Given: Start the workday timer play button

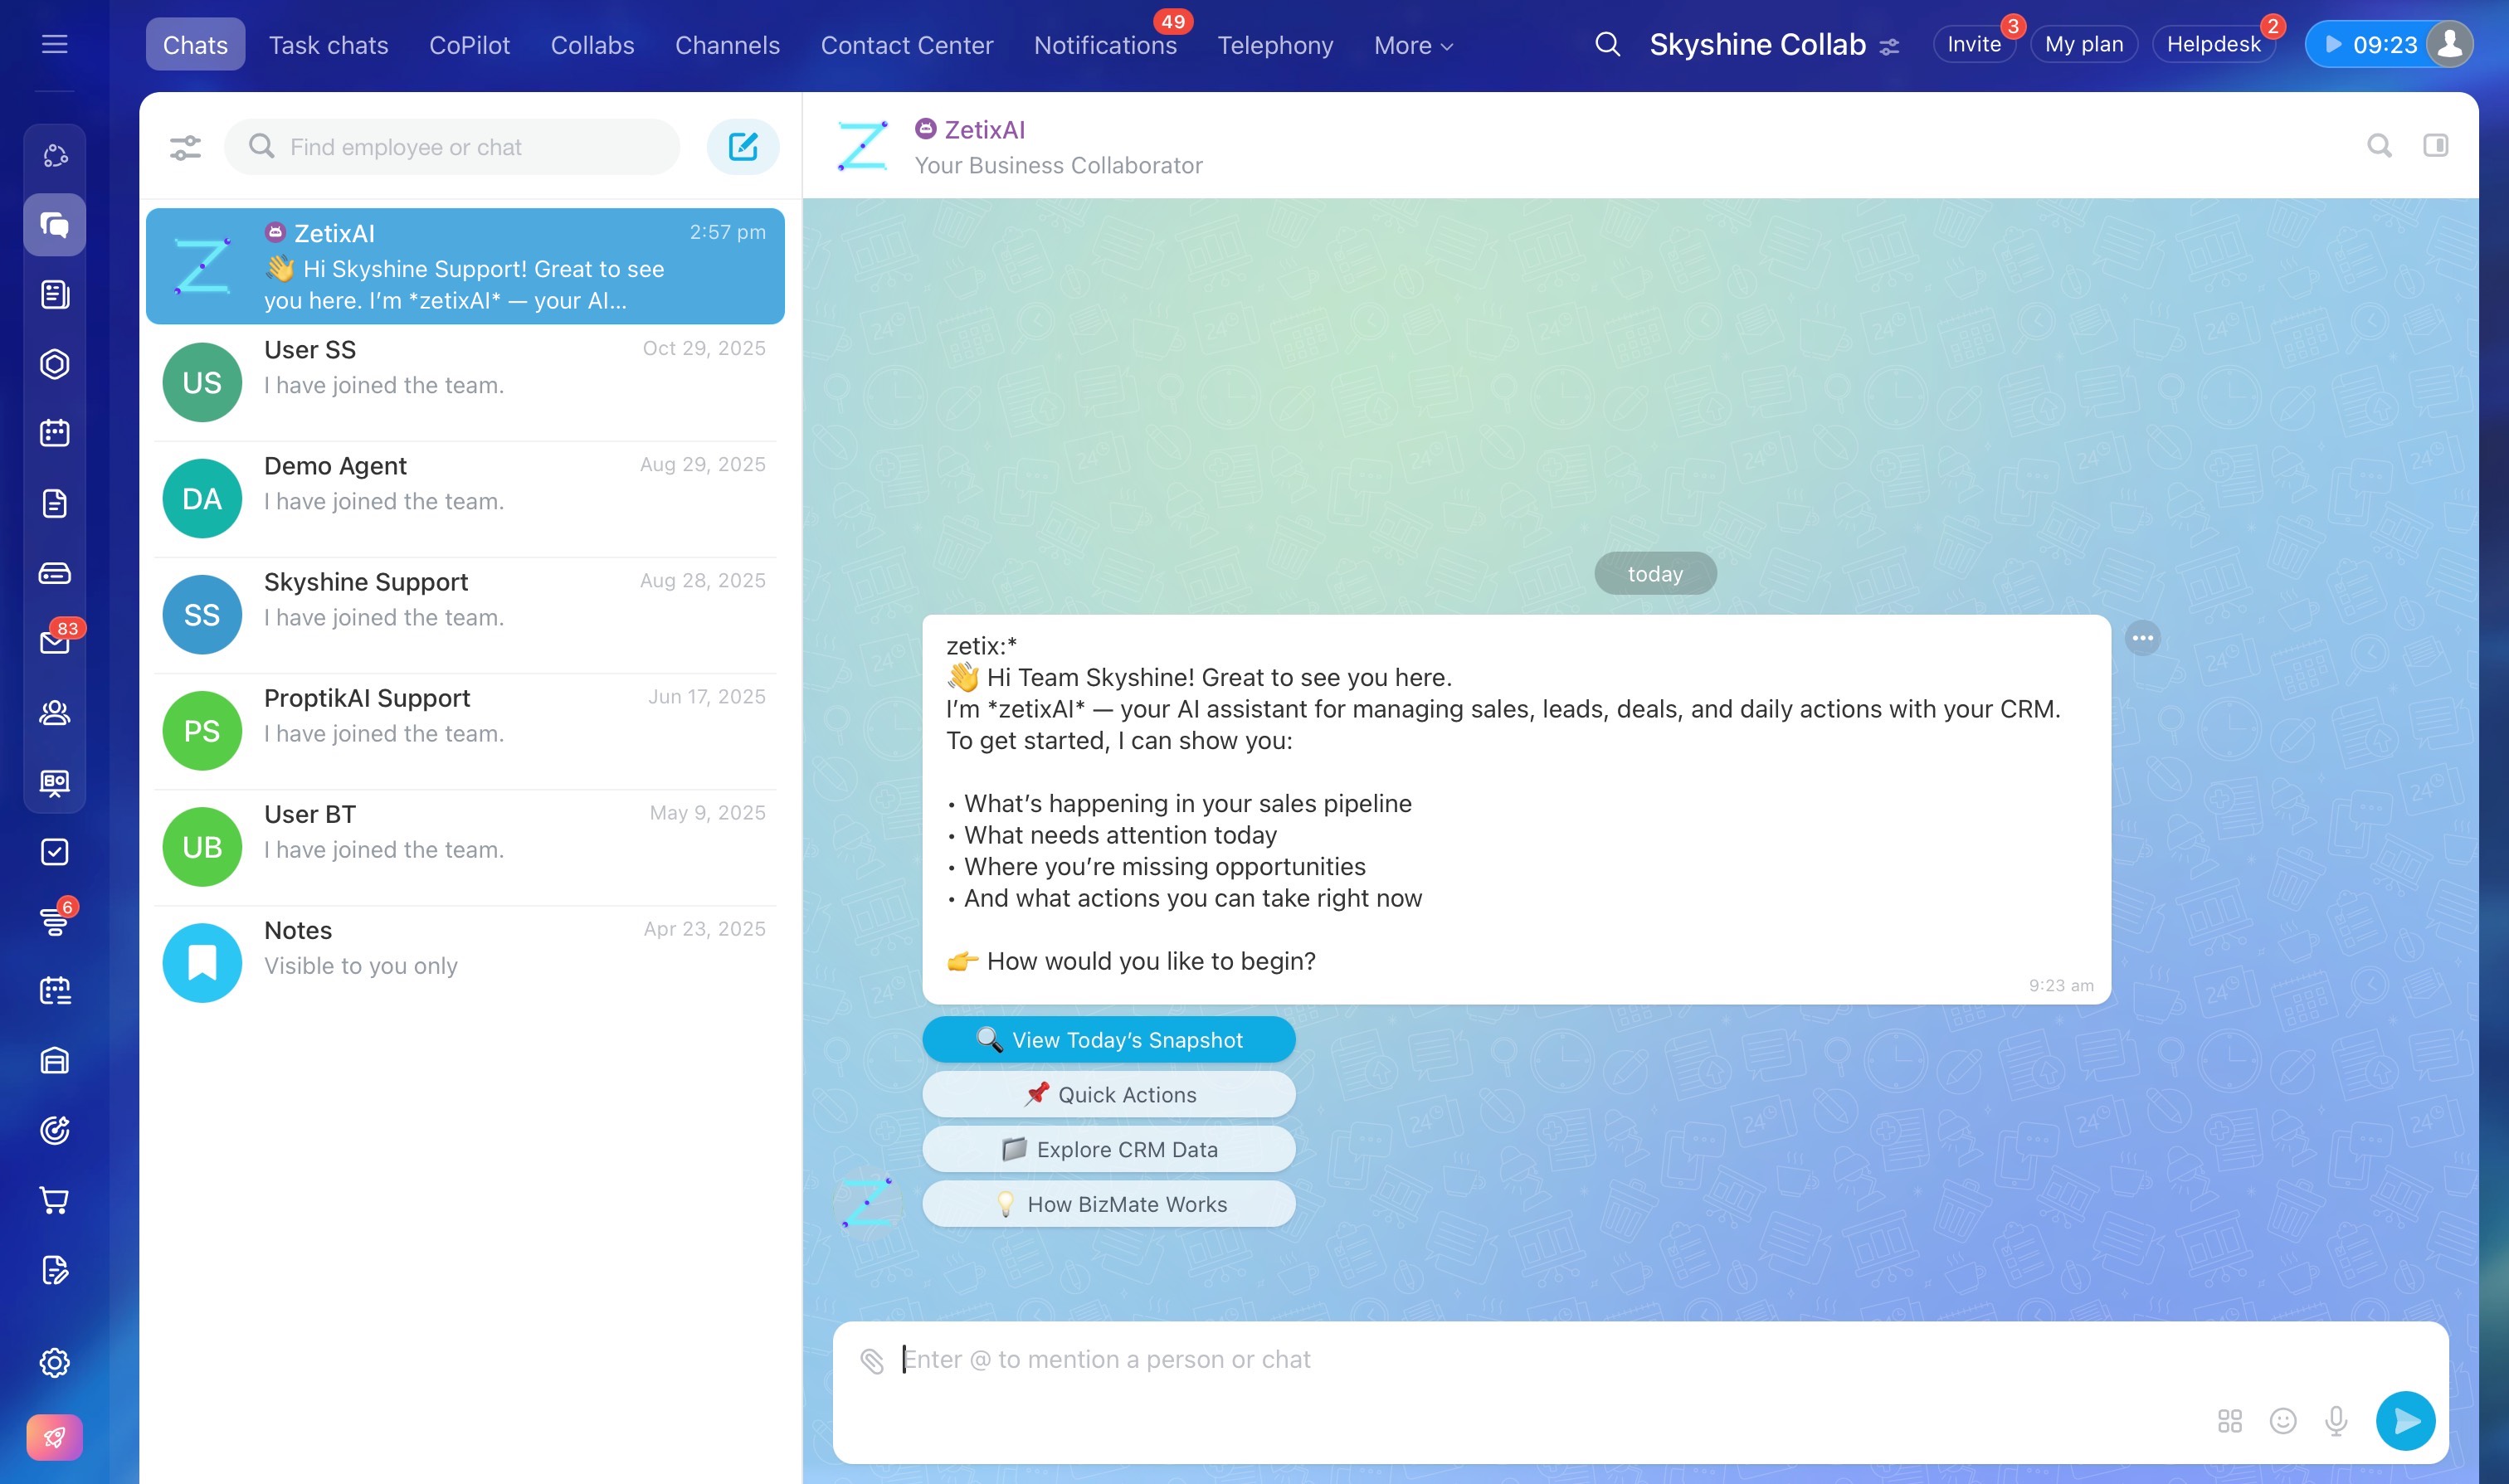Looking at the screenshot, I should pos(2334,44).
